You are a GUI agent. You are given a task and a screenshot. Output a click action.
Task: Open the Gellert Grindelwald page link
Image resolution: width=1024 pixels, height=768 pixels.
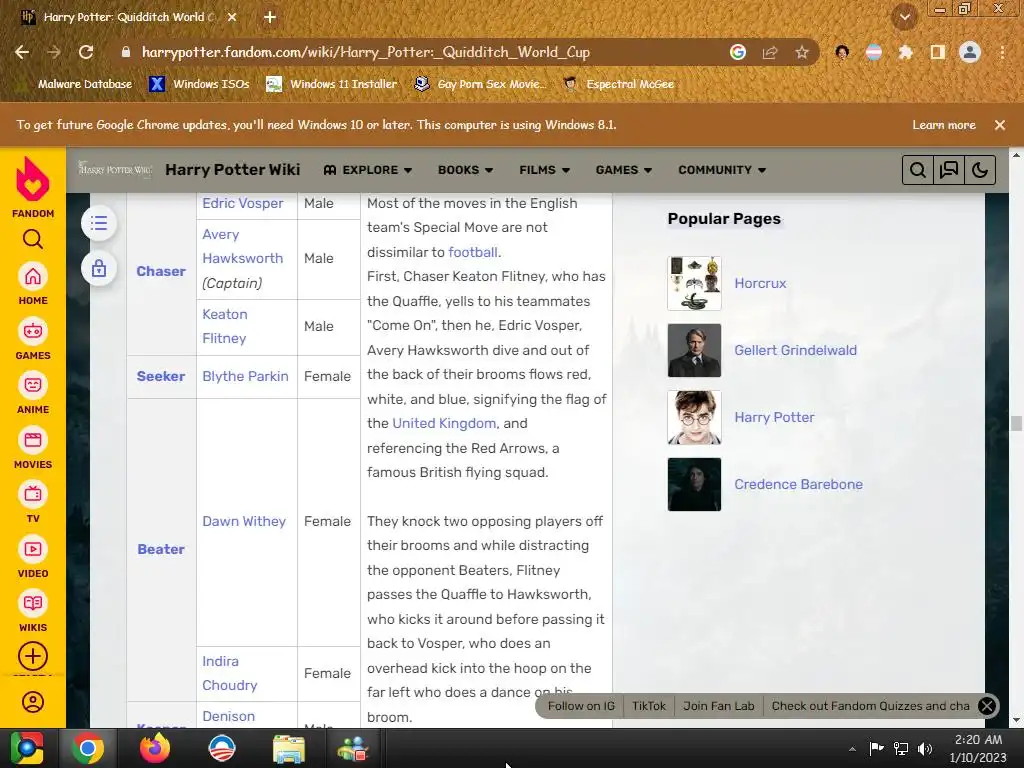click(x=795, y=350)
